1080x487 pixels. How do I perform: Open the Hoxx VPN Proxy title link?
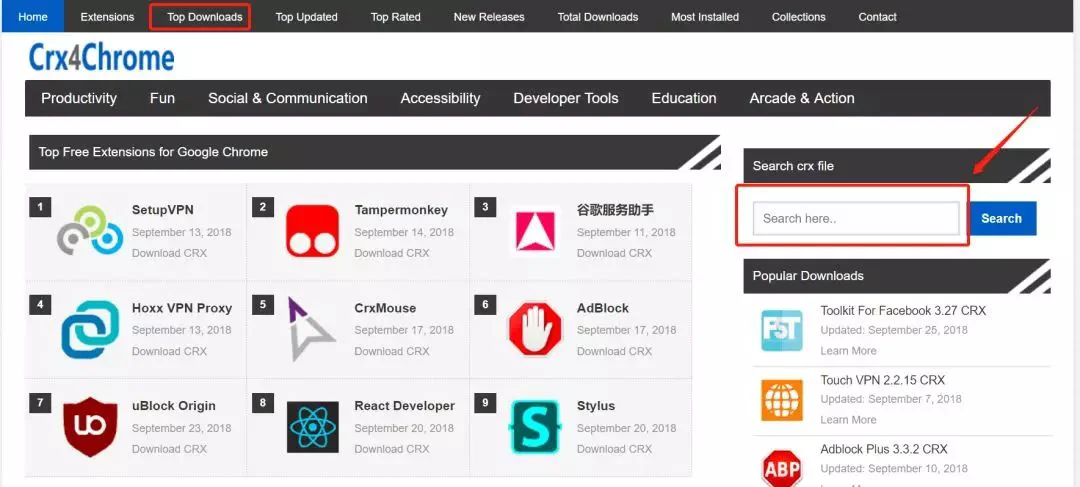182,308
